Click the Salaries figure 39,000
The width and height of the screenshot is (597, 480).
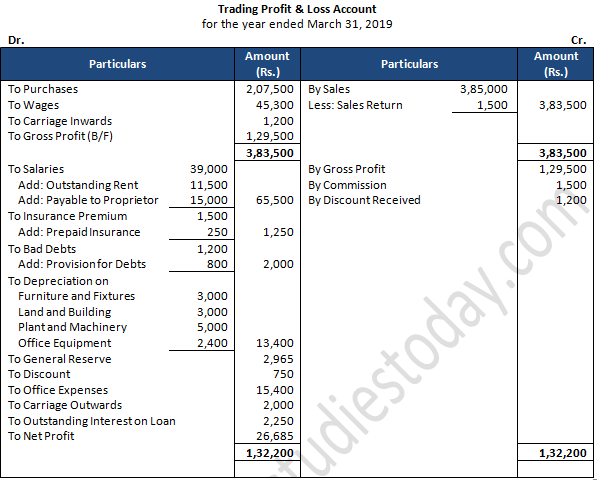[209, 169]
